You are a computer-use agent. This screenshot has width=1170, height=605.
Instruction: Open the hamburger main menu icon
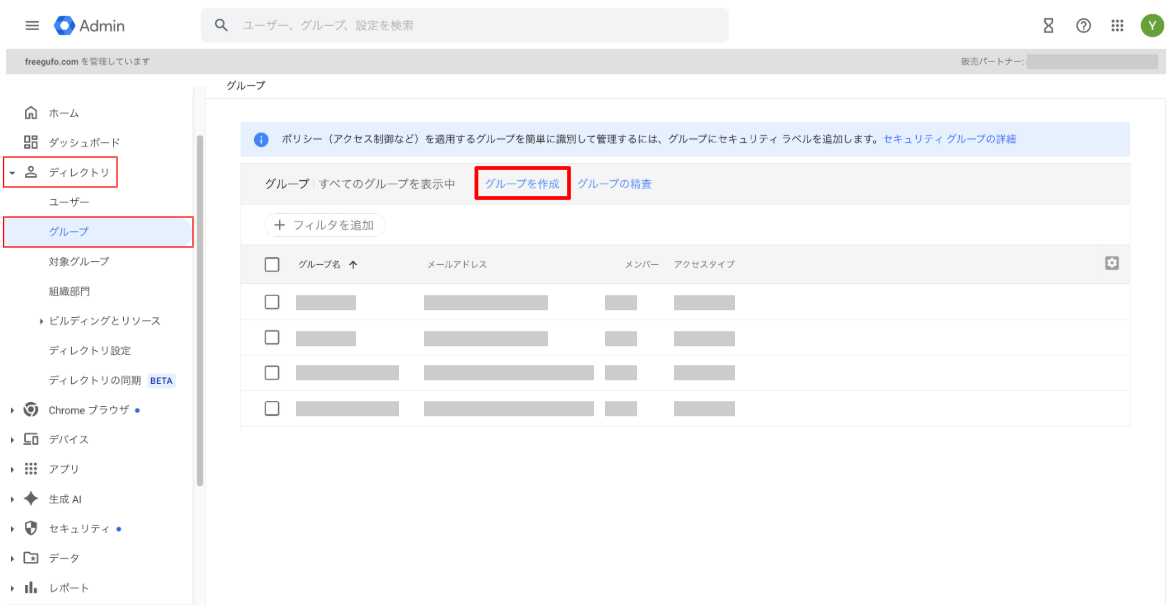click(x=32, y=25)
